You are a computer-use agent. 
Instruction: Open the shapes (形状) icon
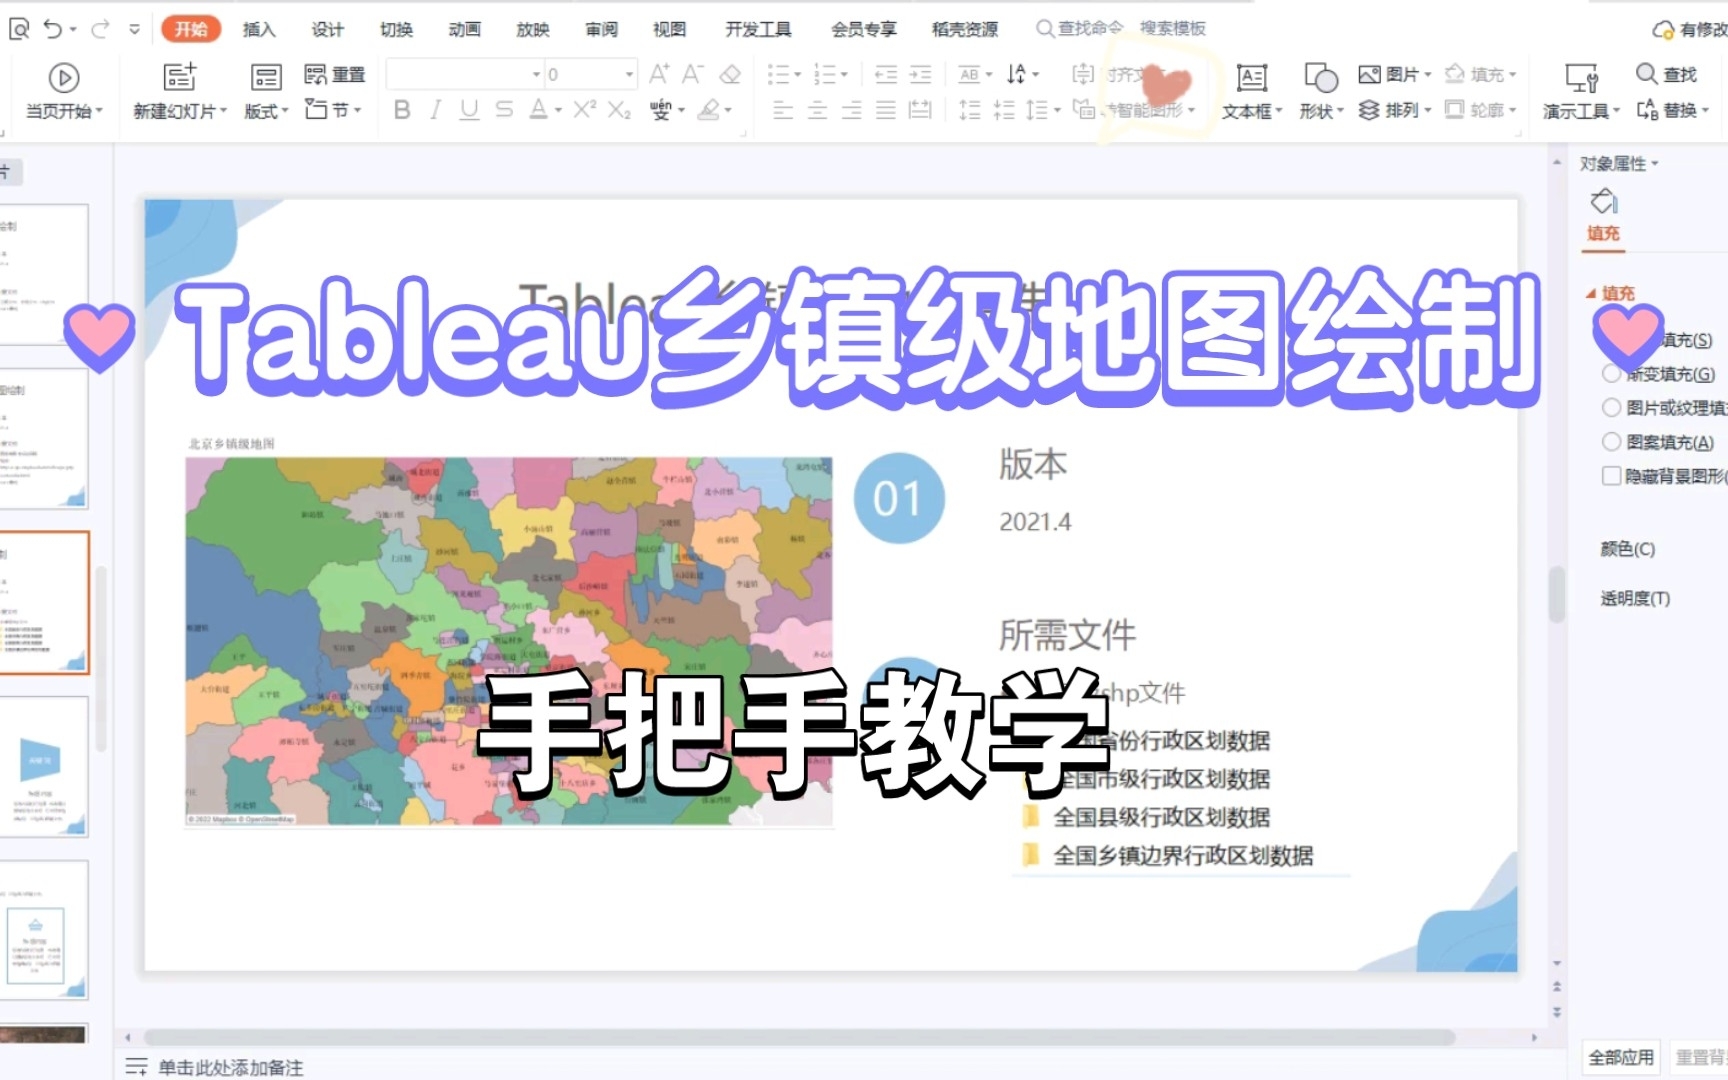coord(1320,77)
